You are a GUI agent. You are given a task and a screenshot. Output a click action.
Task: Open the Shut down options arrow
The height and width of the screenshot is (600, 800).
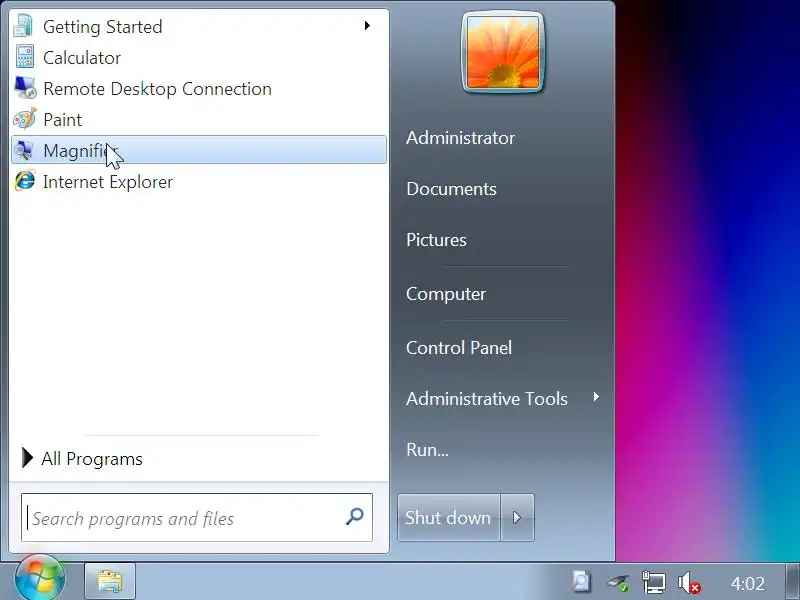point(517,517)
